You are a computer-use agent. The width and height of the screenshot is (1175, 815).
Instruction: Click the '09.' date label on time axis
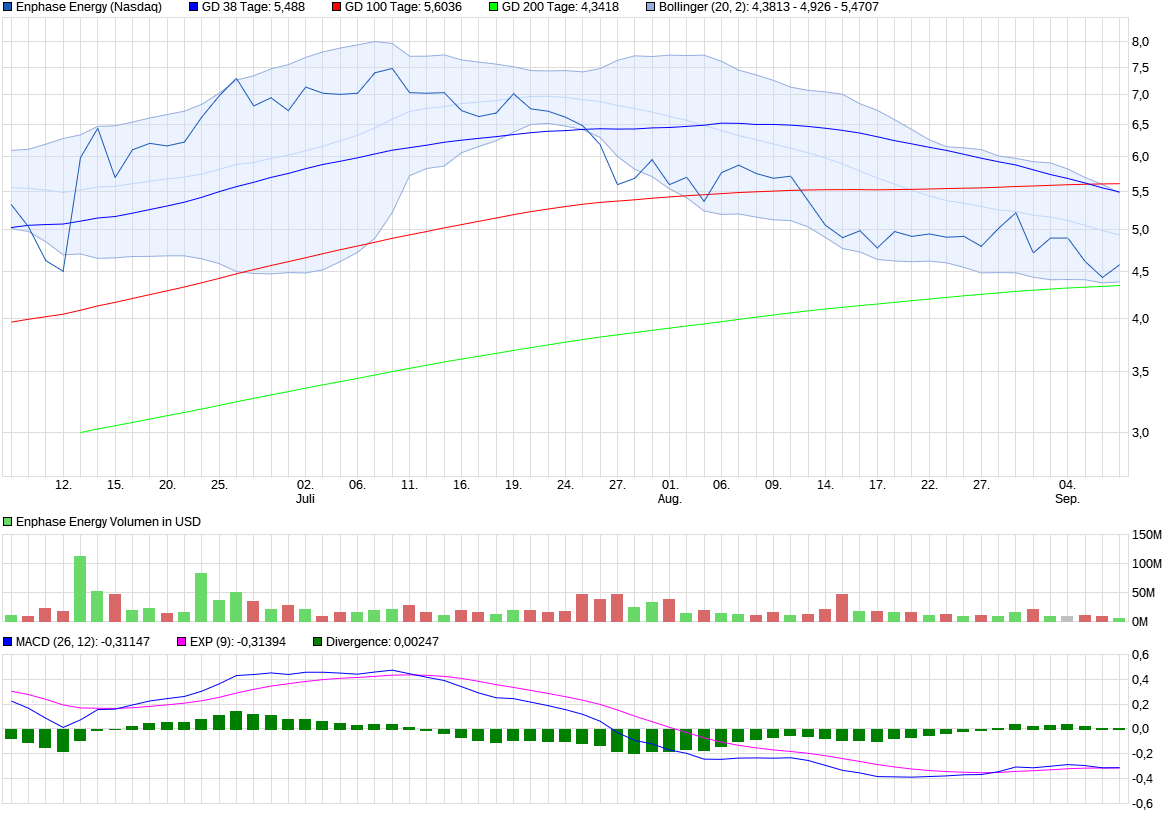pyautogui.click(x=773, y=485)
